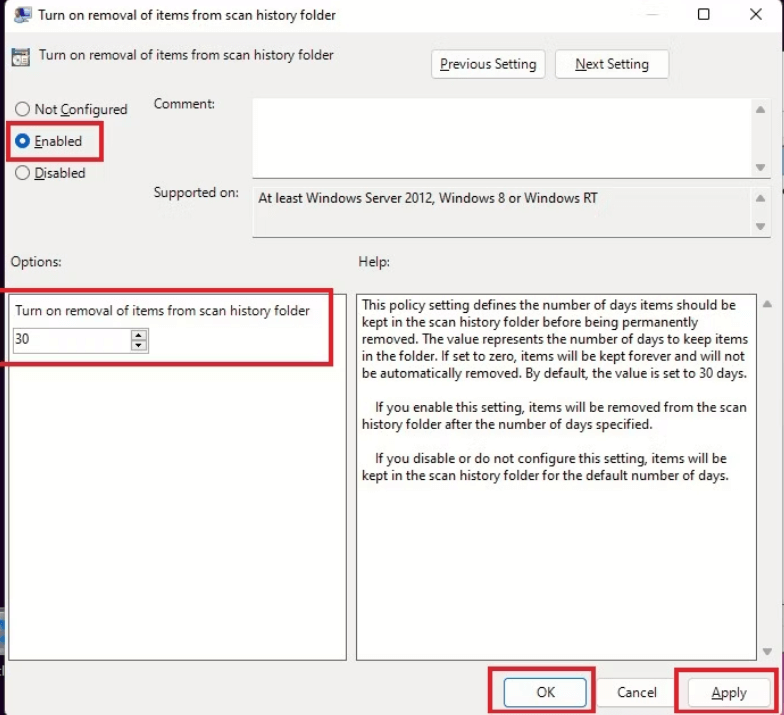Decrease the days value with spinner down arrow
This screenshot has width=784, height=715.
[139, 345]
